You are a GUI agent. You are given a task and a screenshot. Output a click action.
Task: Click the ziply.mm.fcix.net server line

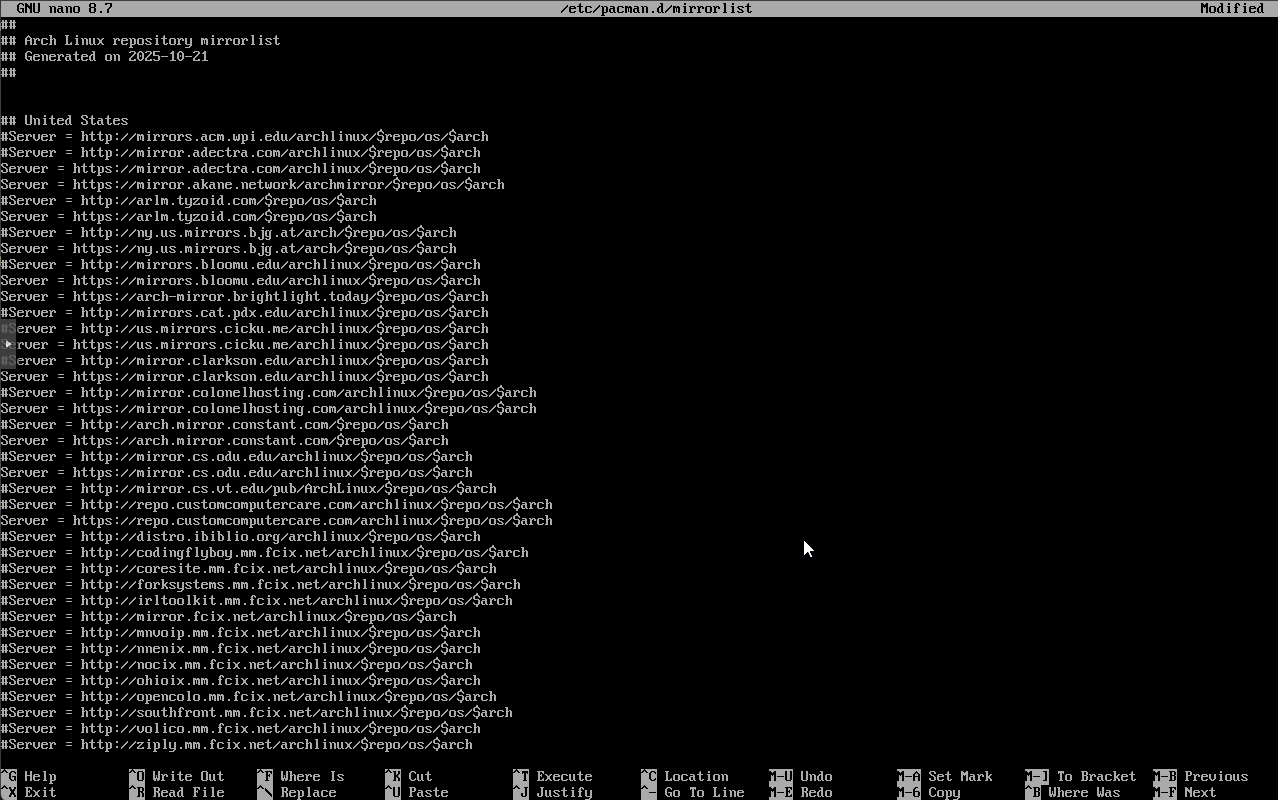pos(236,744)
